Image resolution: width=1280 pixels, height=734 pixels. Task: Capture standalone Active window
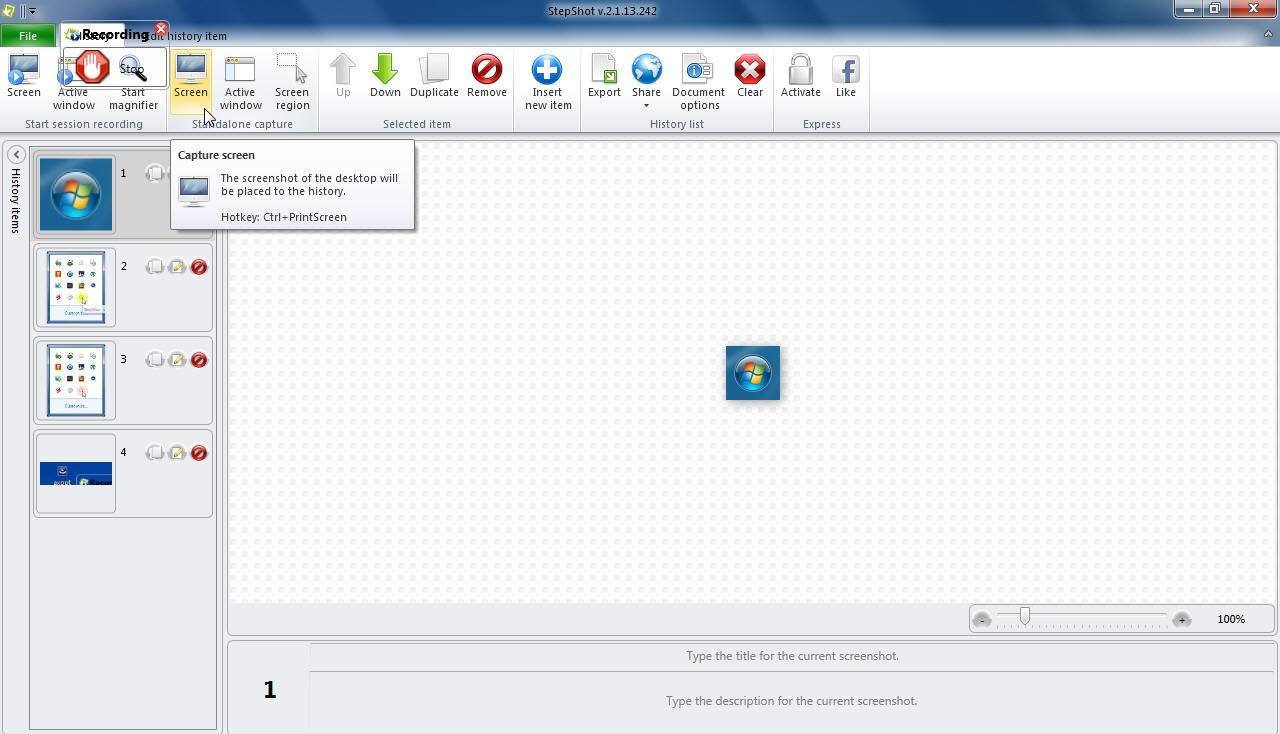point(240,83)
